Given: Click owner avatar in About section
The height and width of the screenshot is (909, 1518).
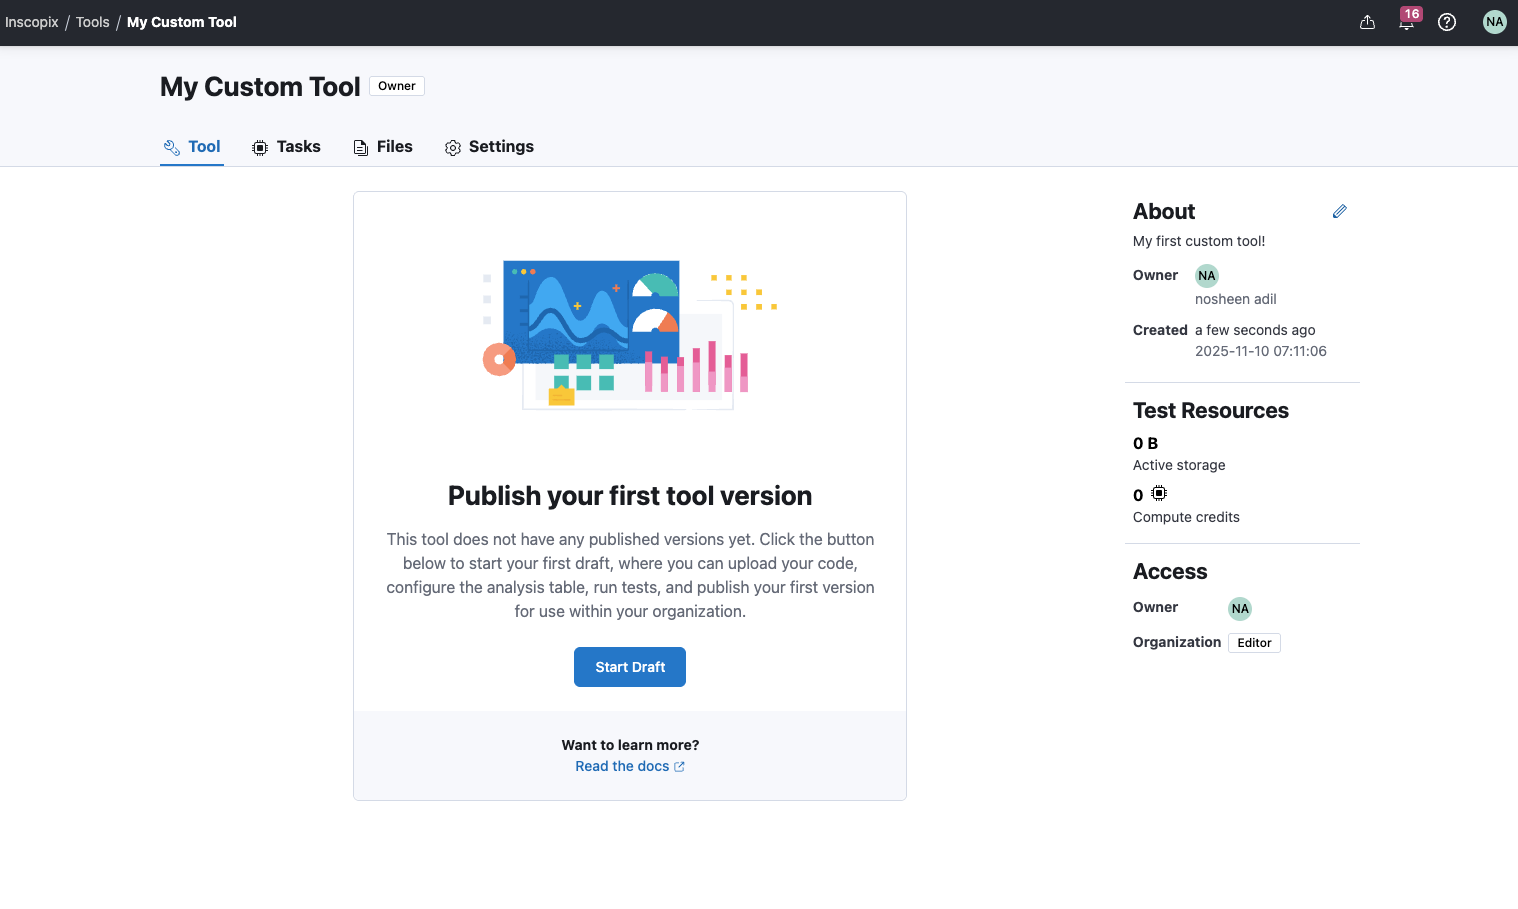Looking at the screenshot, I should click(x=1207, y=276).
